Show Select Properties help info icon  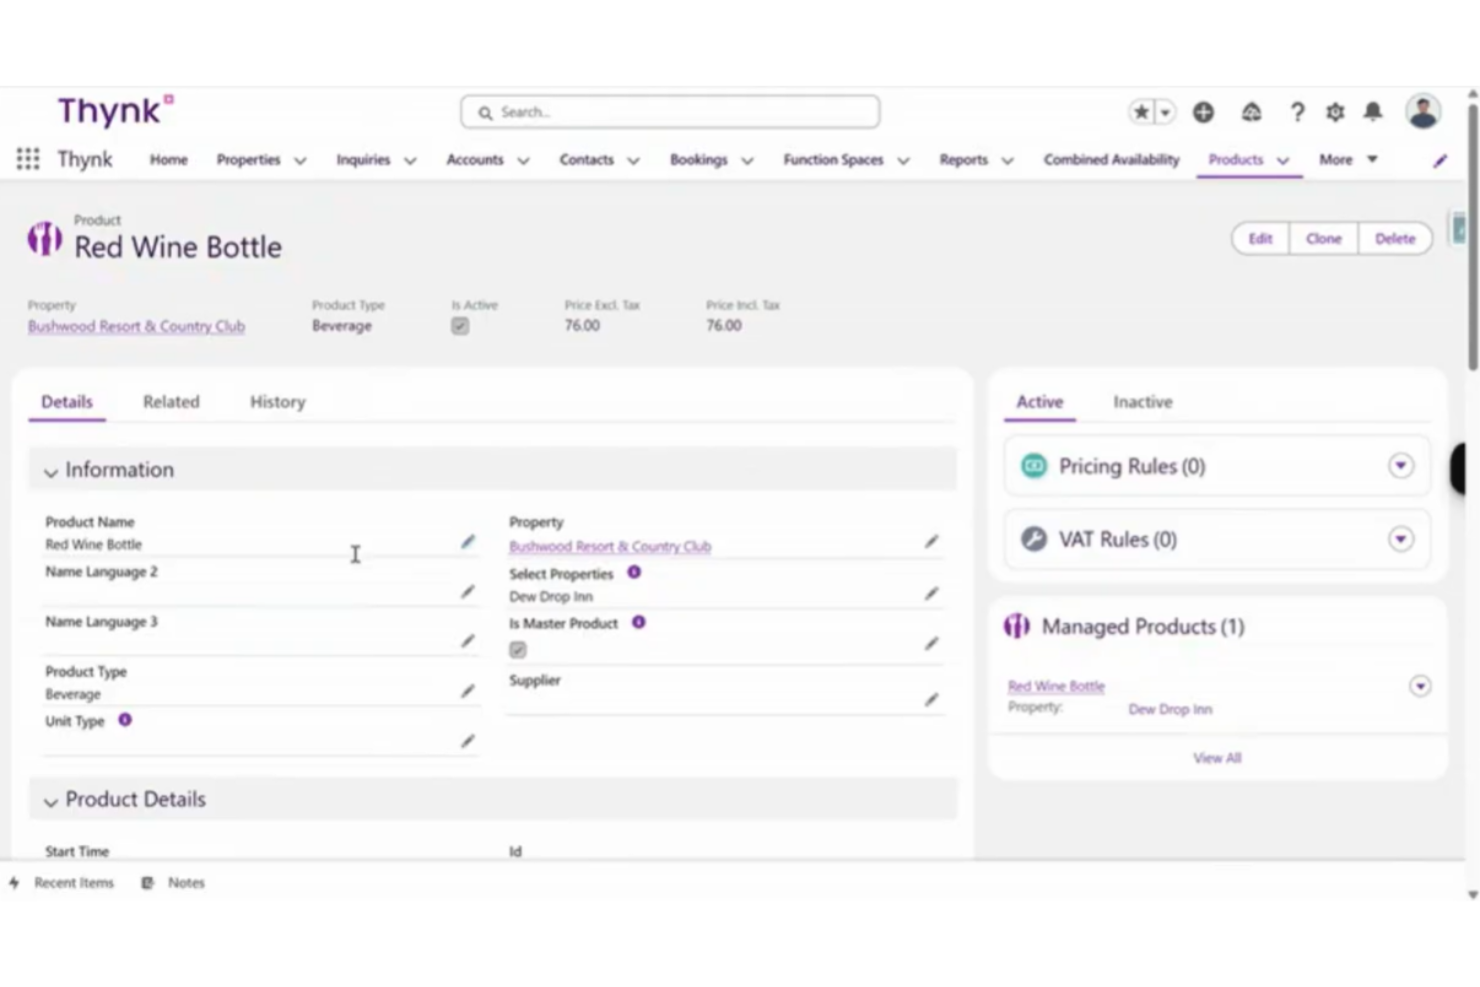(x=634, y=572)
